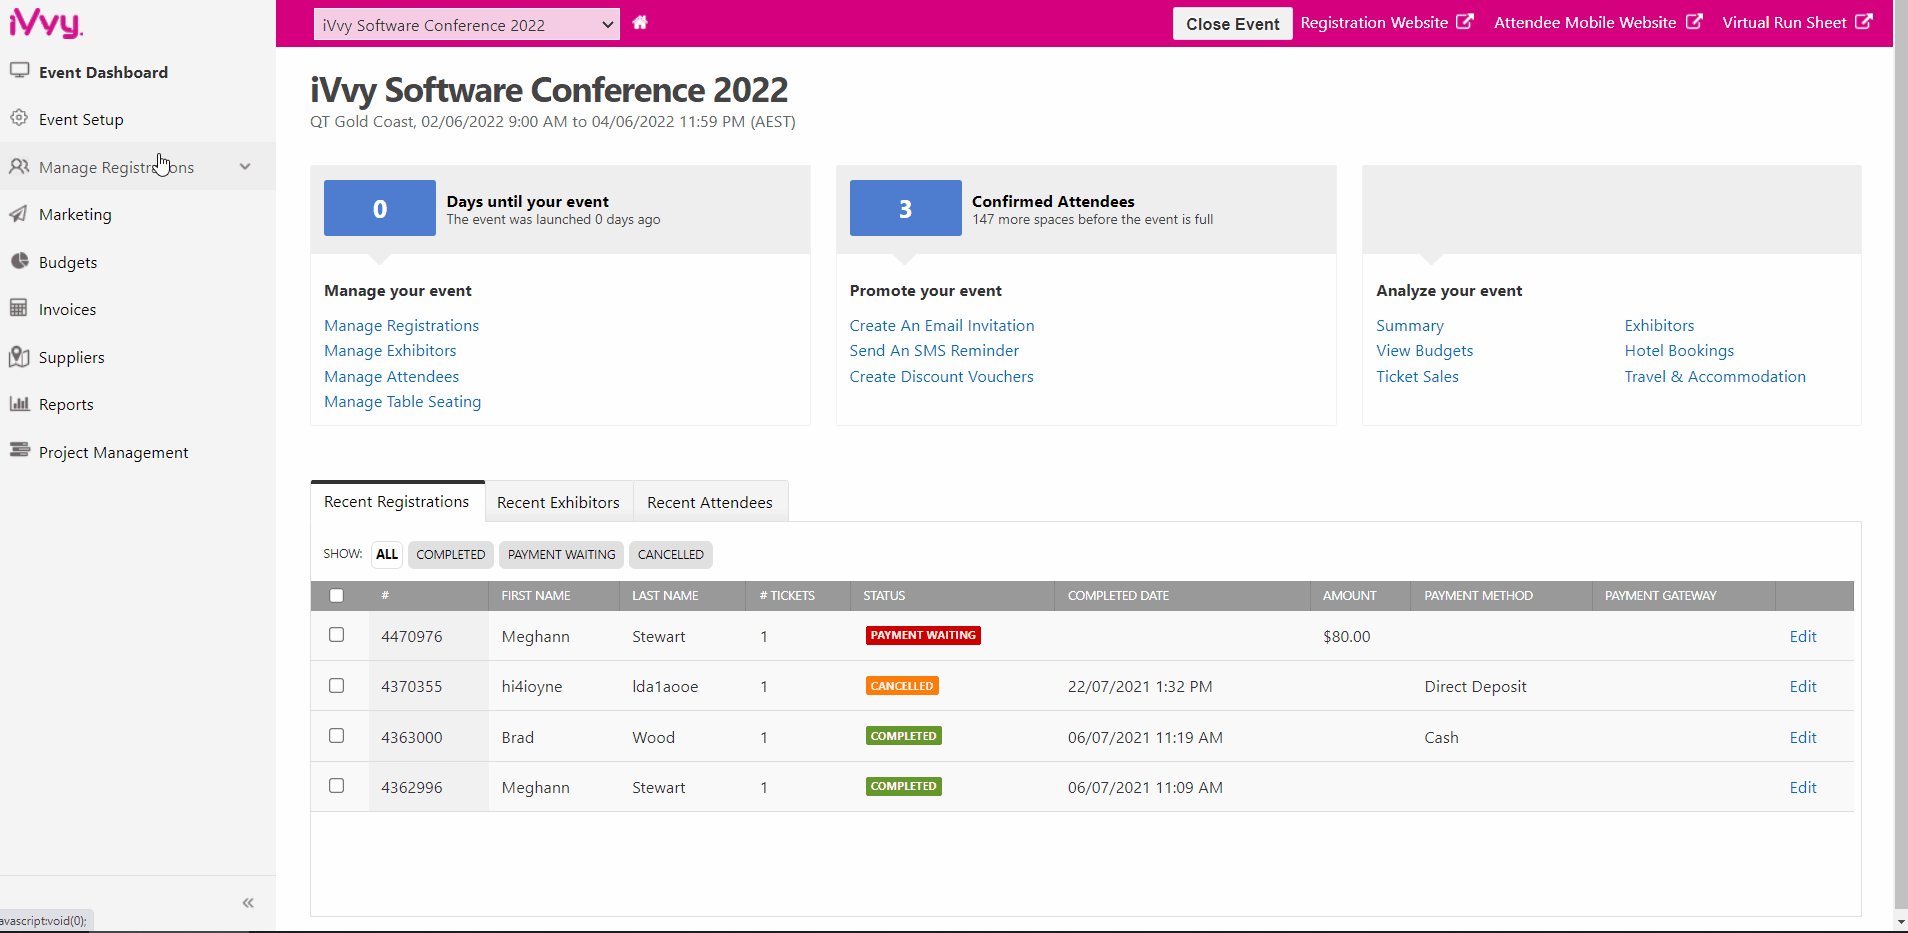Open Budgets in the sidebar

click(68, 262)
